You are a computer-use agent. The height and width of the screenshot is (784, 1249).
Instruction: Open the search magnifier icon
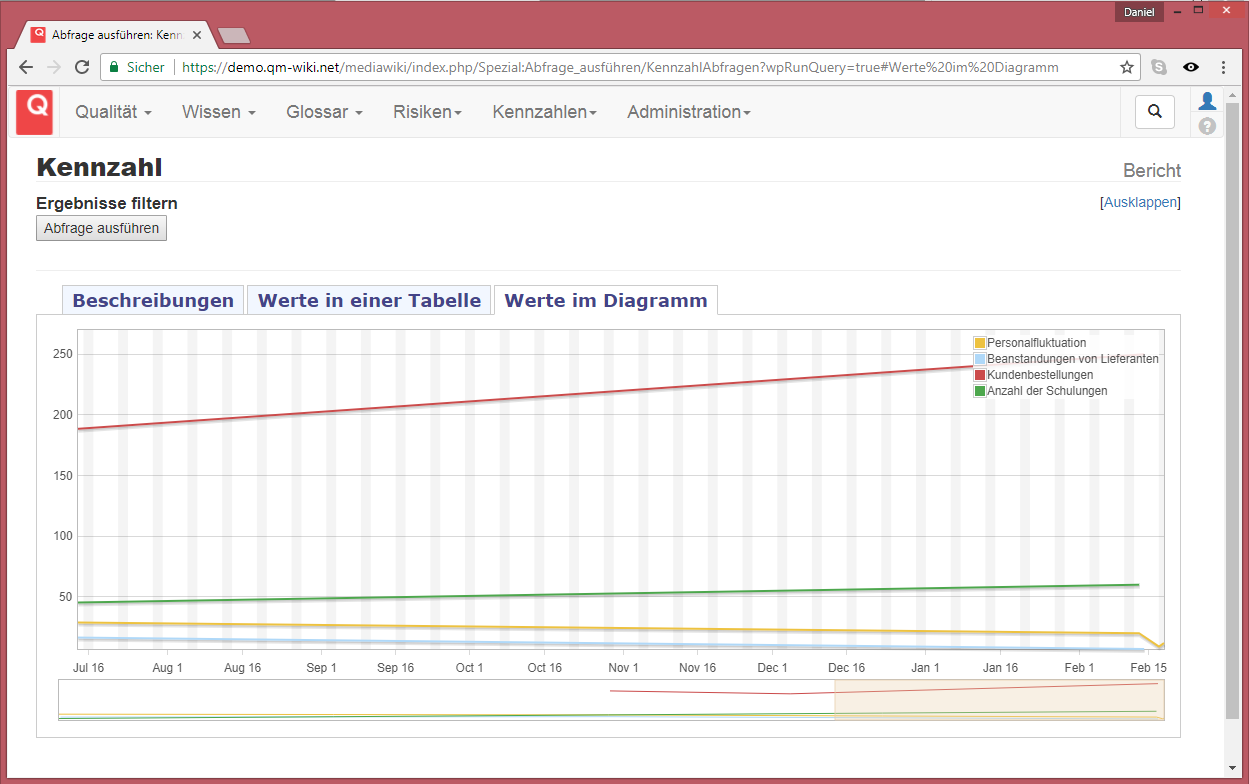pos(1155,112)
